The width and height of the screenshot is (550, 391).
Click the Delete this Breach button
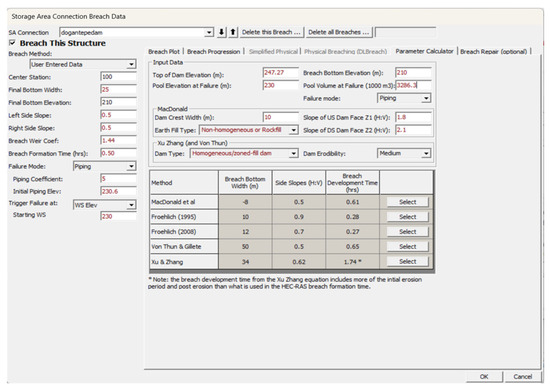[271, 32]
